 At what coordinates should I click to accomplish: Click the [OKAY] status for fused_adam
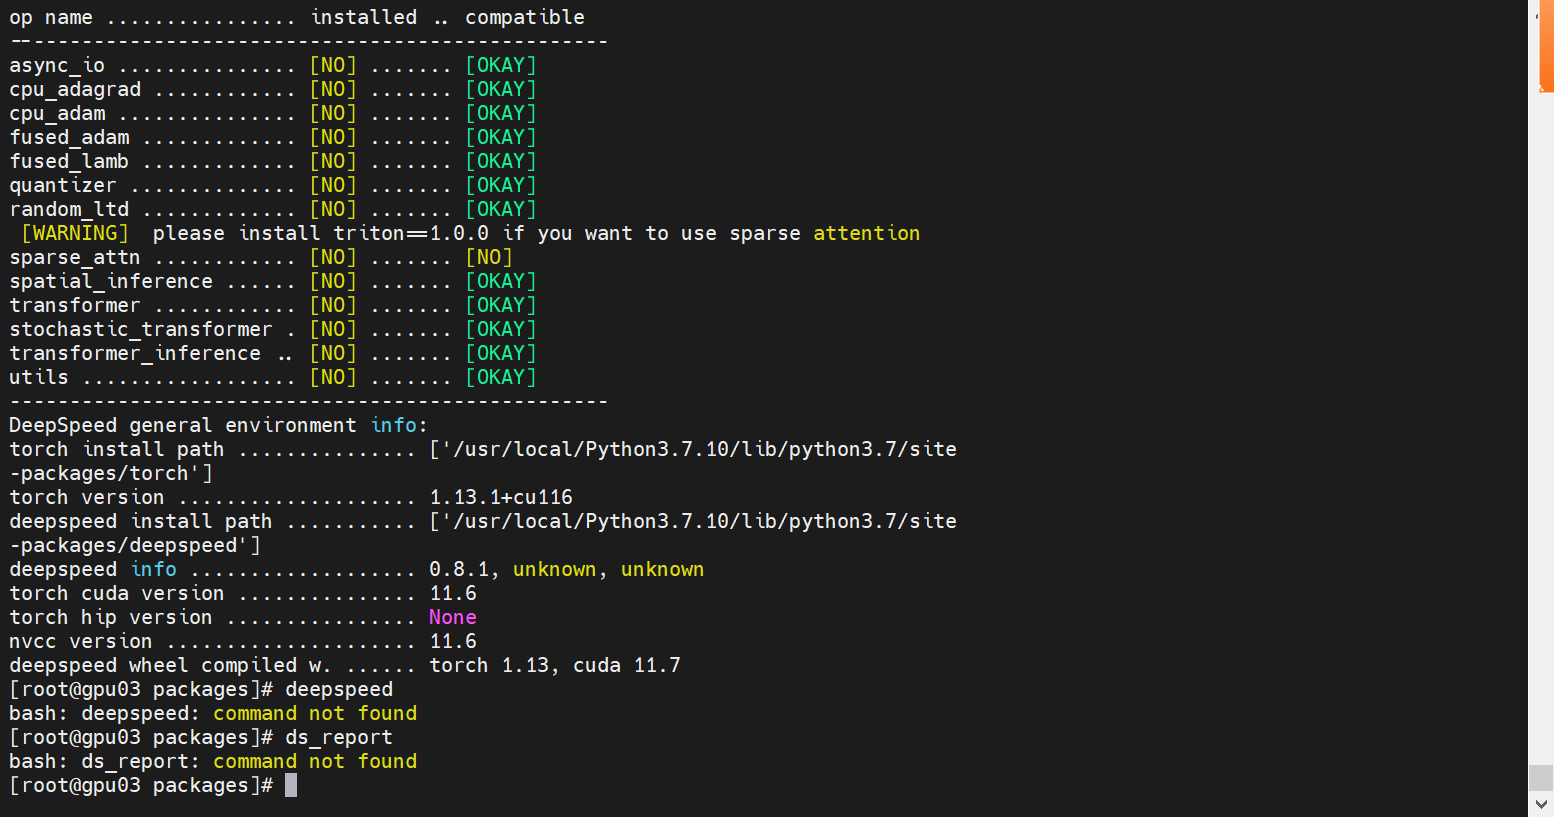pyautogui.click(x=500, y=137)
